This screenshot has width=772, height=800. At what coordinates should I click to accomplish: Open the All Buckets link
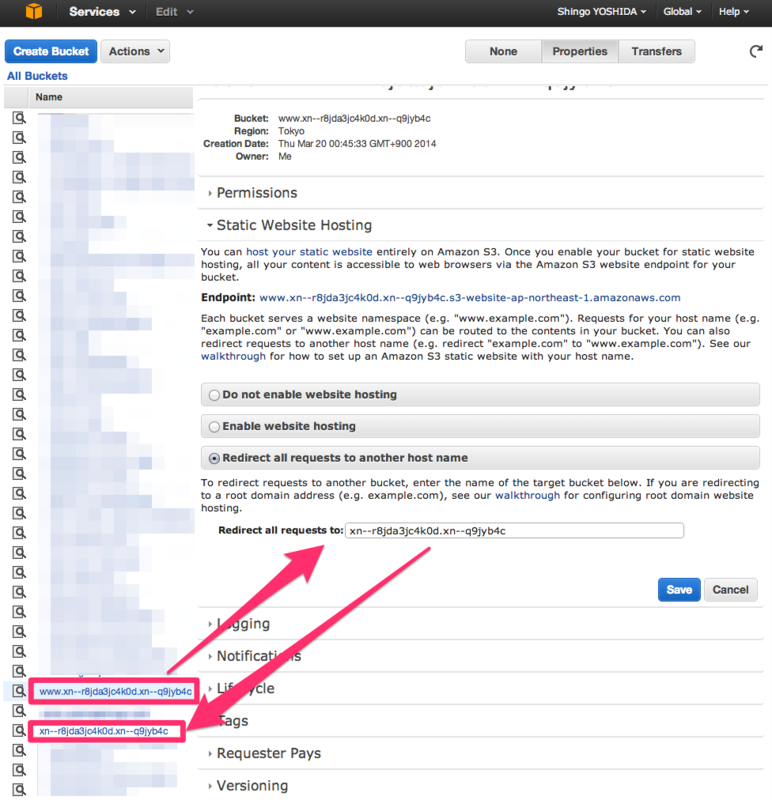coord(37,76)
